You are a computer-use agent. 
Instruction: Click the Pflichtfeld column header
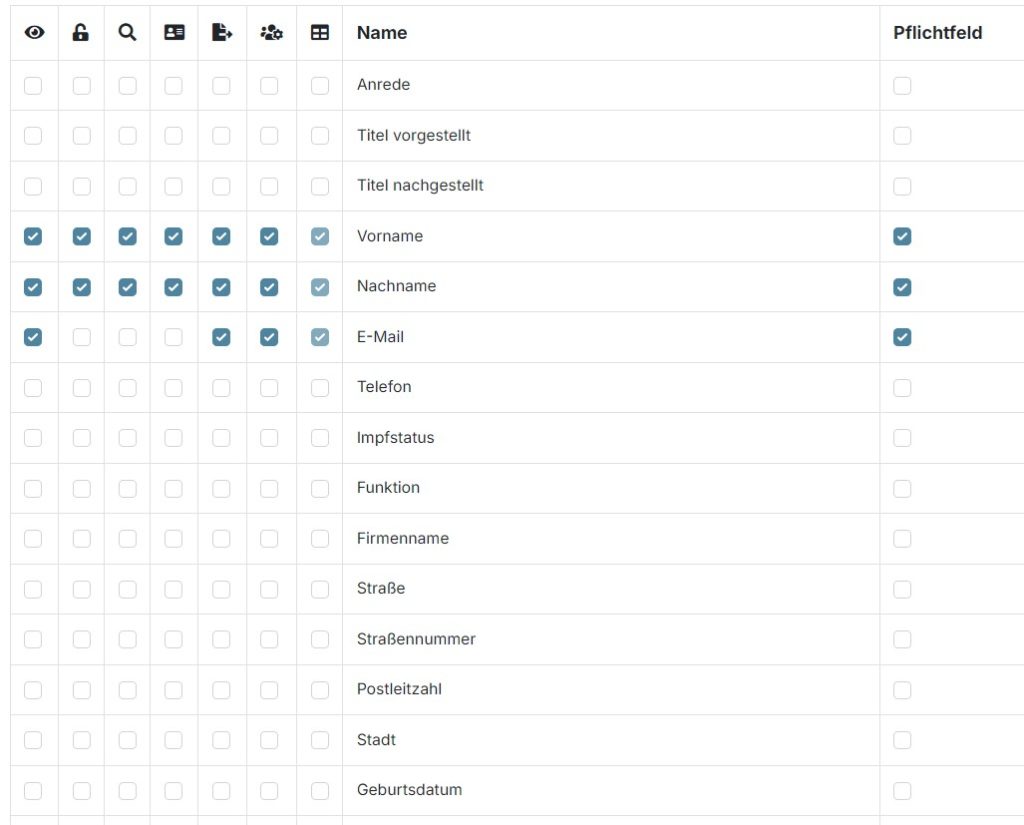[937, 33]
